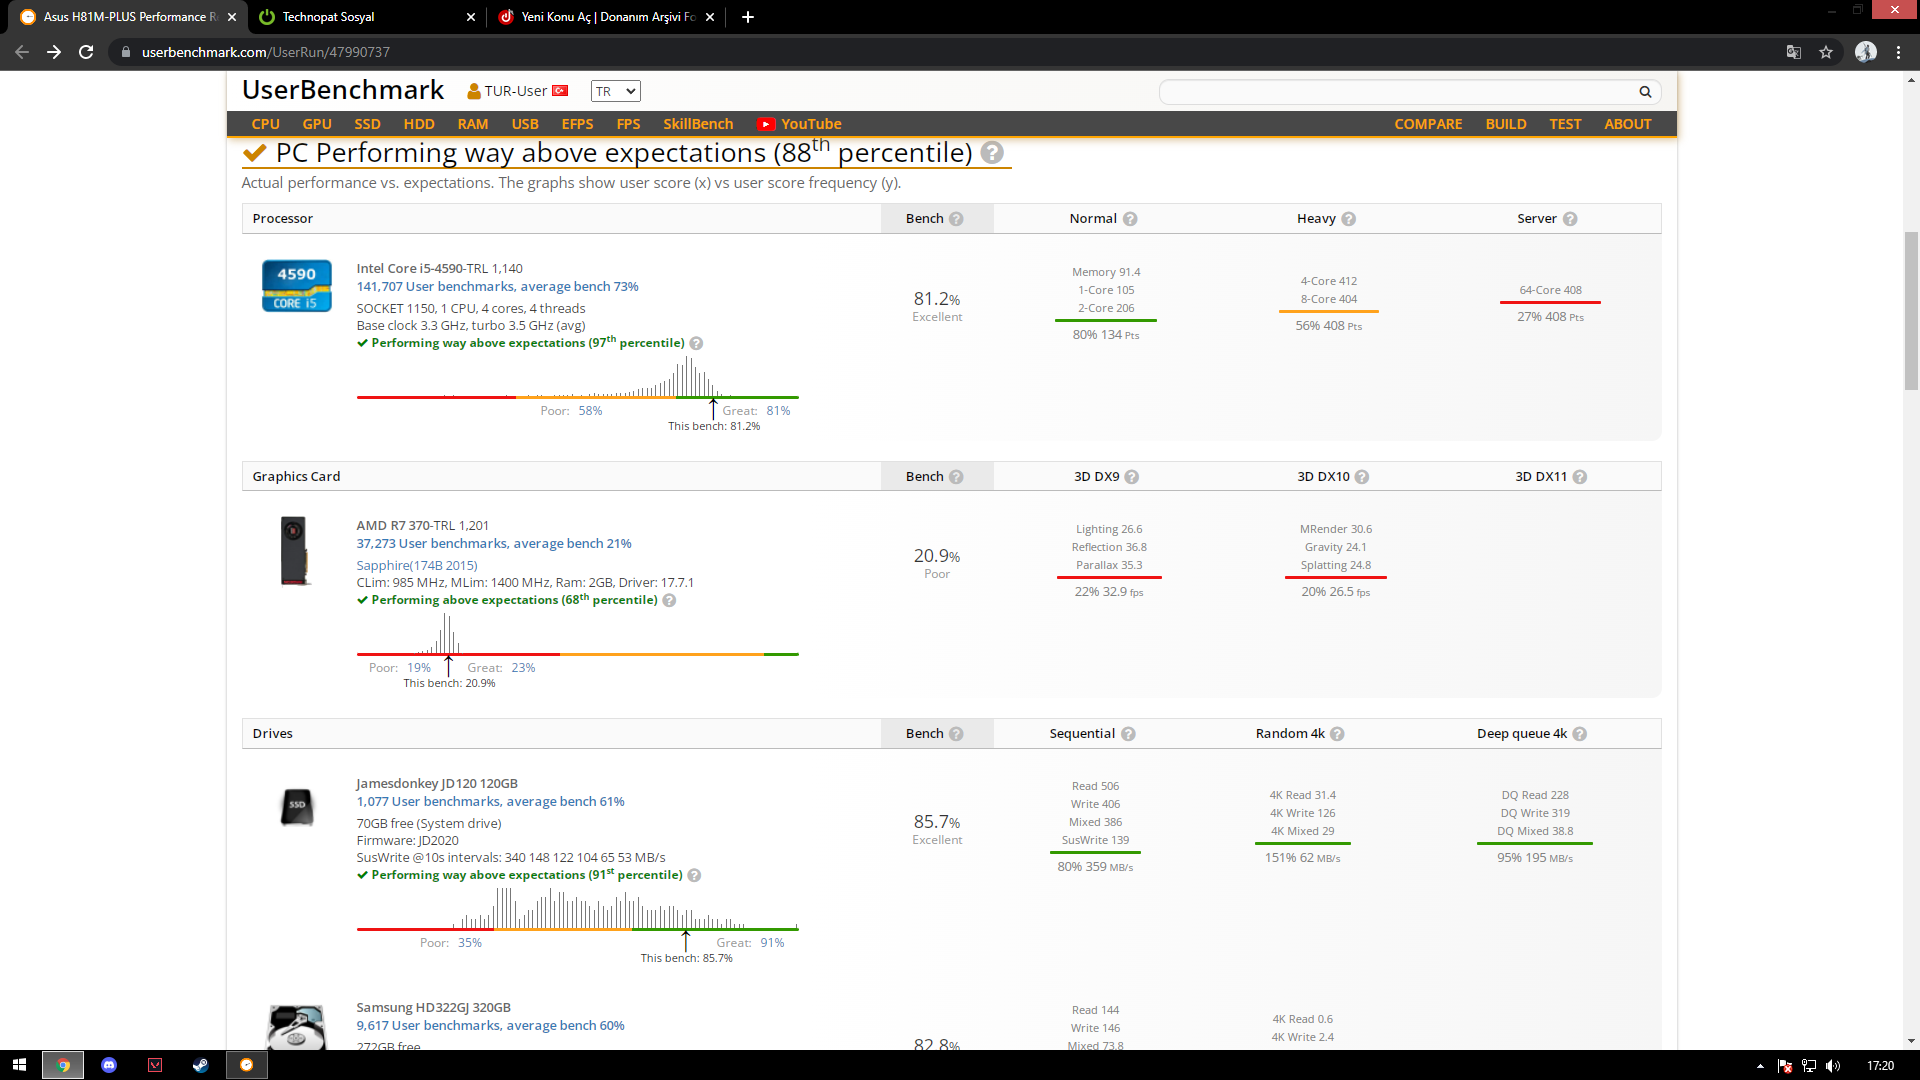The width and height of the screenshot is (1920, 1080).
Task: Open Chrome three-dot menu
Action: coord(1898,52)
